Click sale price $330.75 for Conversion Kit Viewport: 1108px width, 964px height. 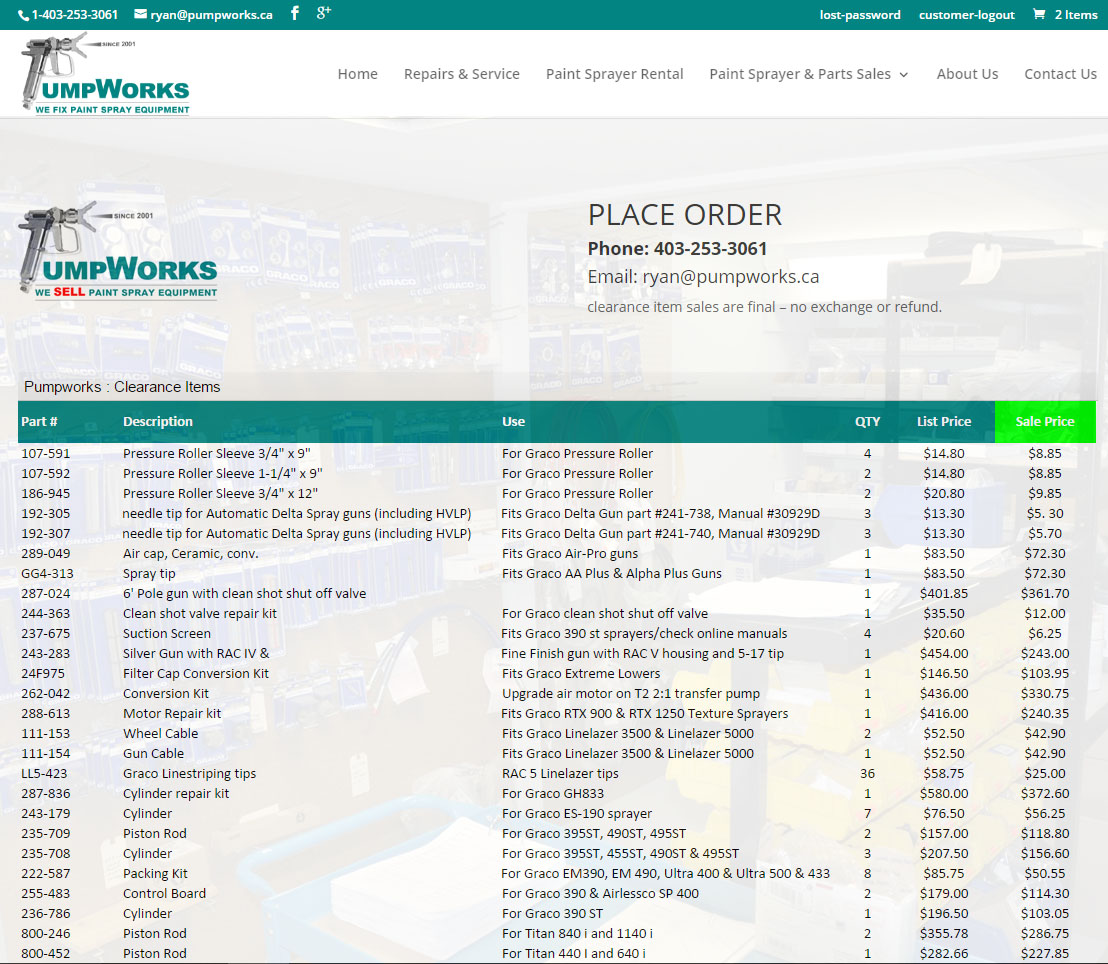pyautogui.click(x=1044, y=693)
